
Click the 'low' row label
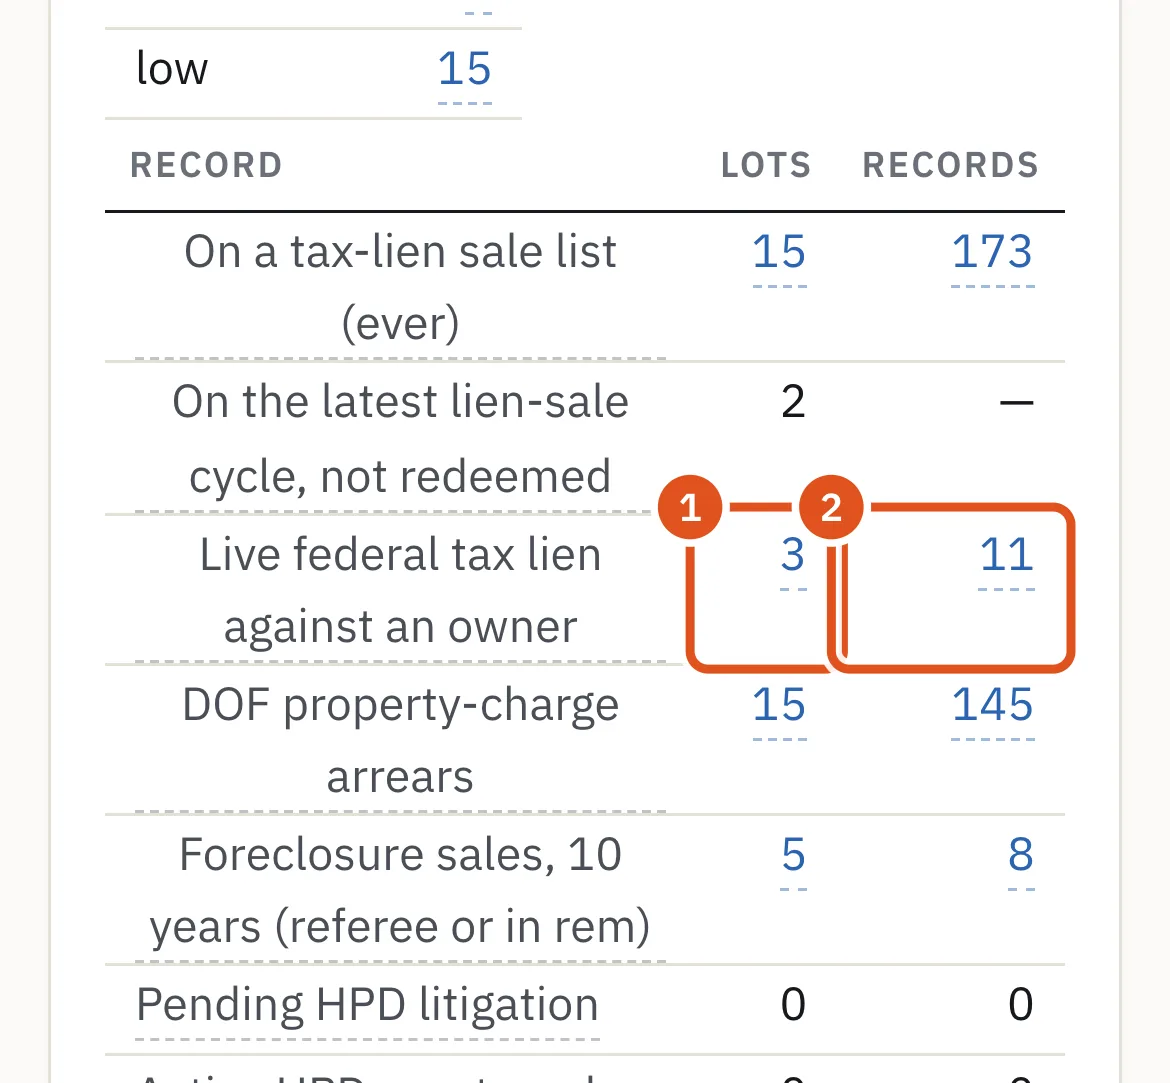pos(172,69)
